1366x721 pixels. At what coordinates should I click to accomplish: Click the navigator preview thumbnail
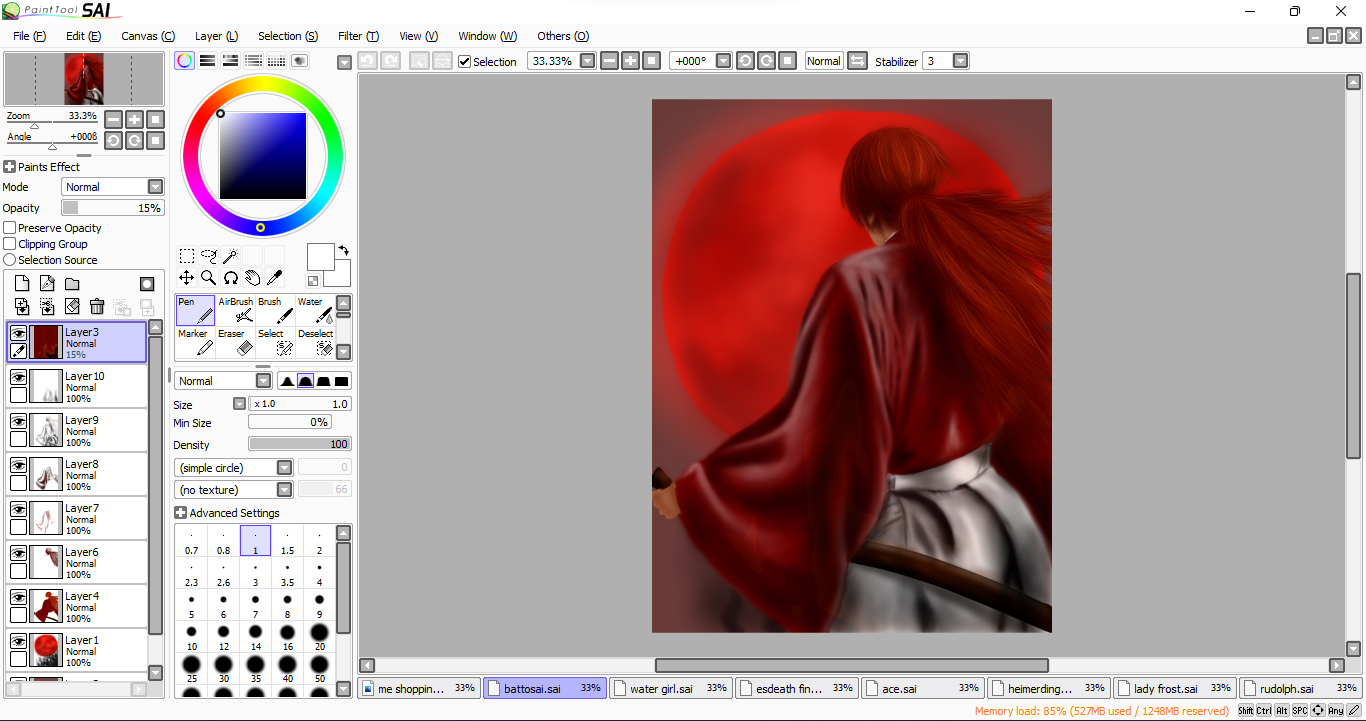[x=84, y=79]
